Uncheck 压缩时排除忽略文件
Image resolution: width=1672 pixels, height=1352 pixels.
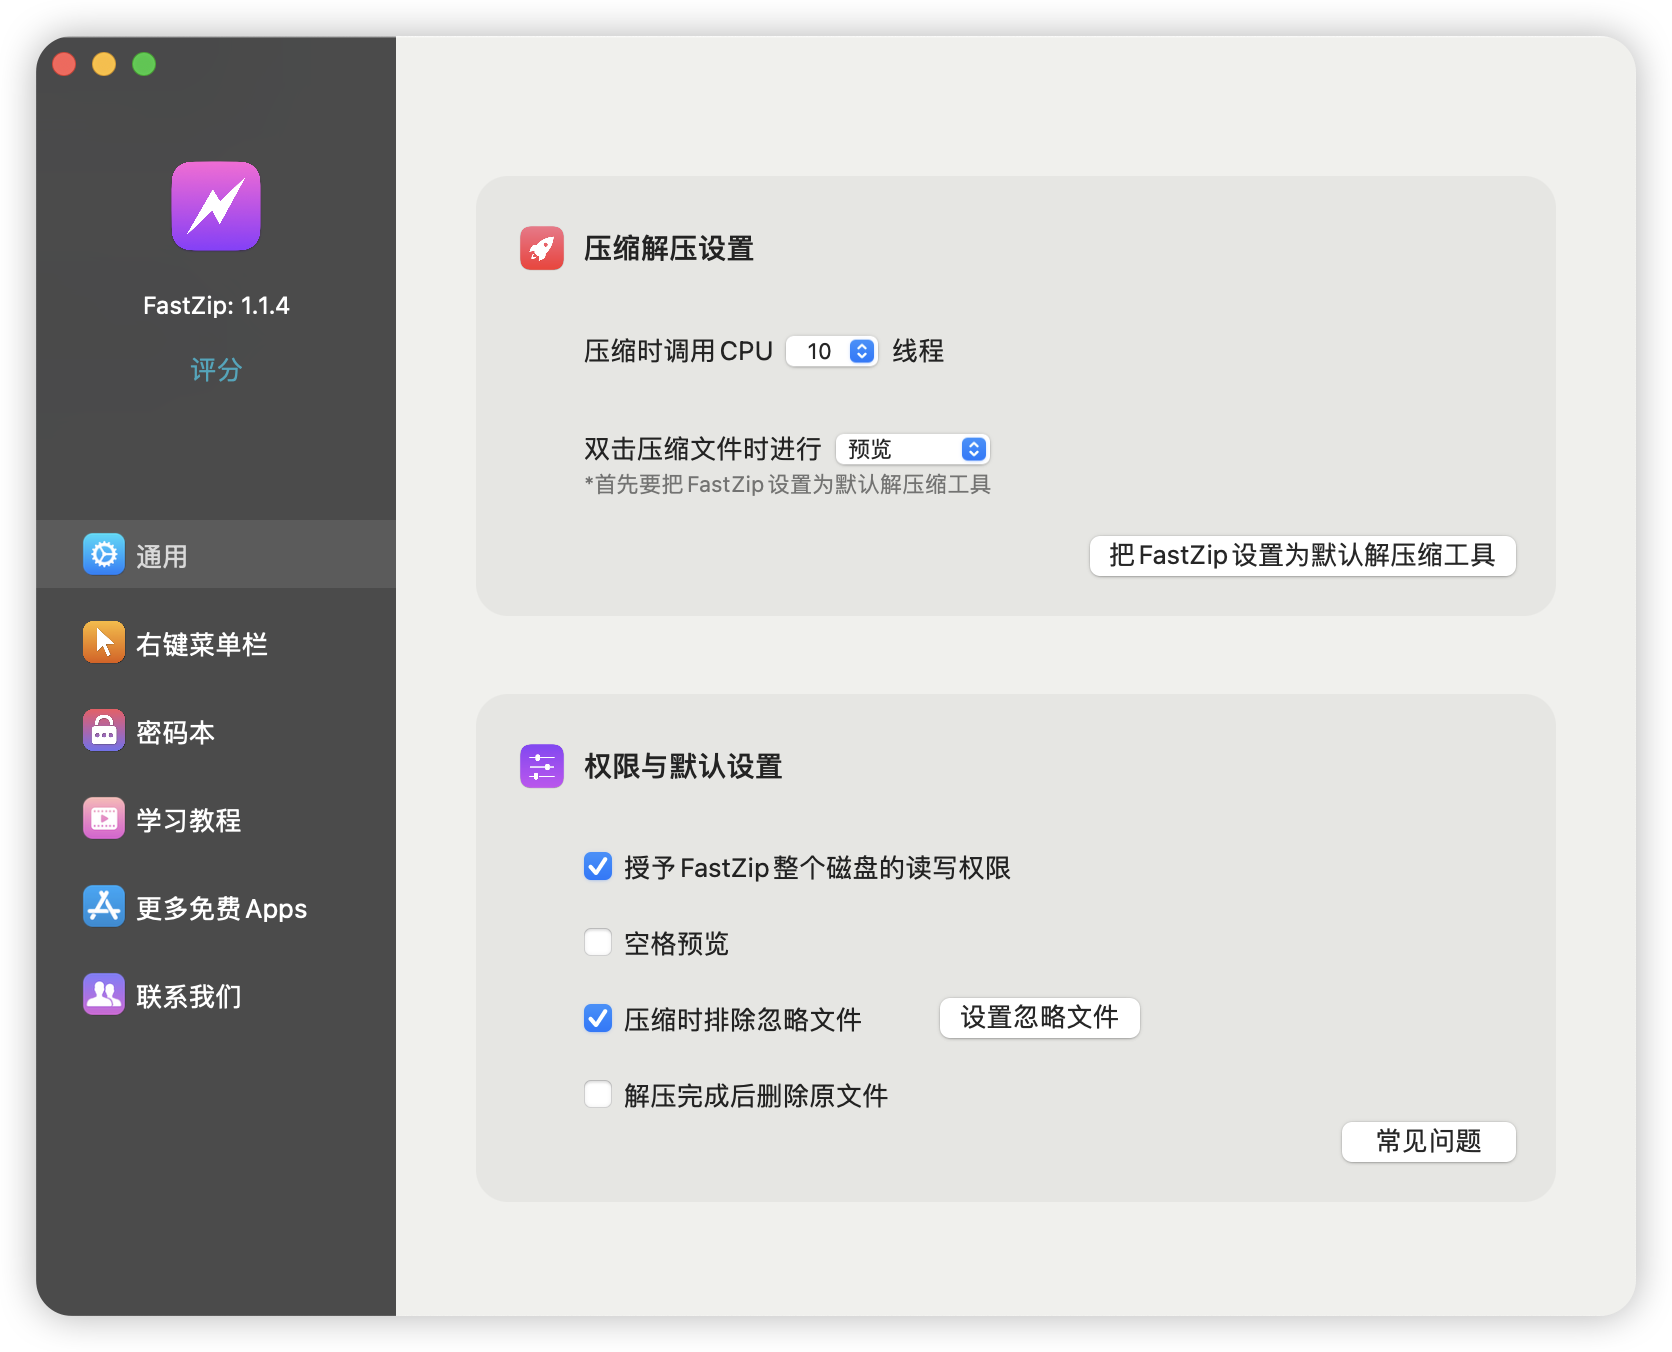pyautogui.click(x=598, y=1018)
